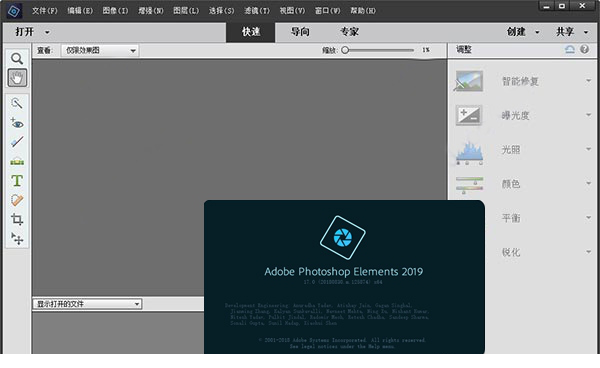Expand the arrow next to 共享
600x368 pixels.
tap(586, 33)
